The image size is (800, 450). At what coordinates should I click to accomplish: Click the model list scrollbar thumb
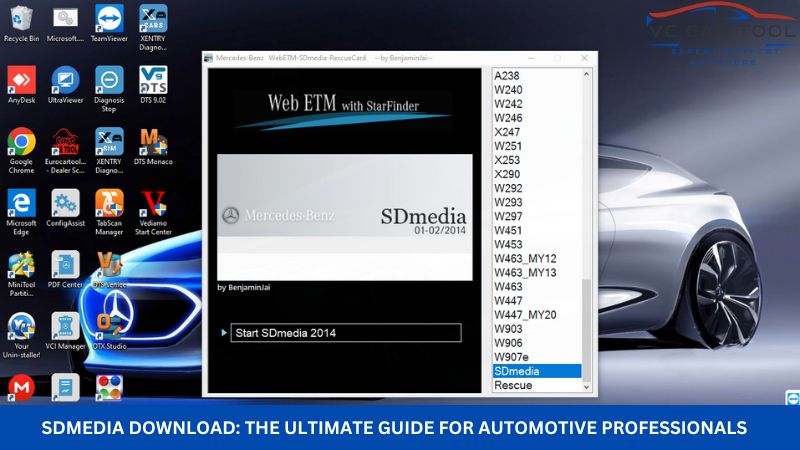[586, 330]
